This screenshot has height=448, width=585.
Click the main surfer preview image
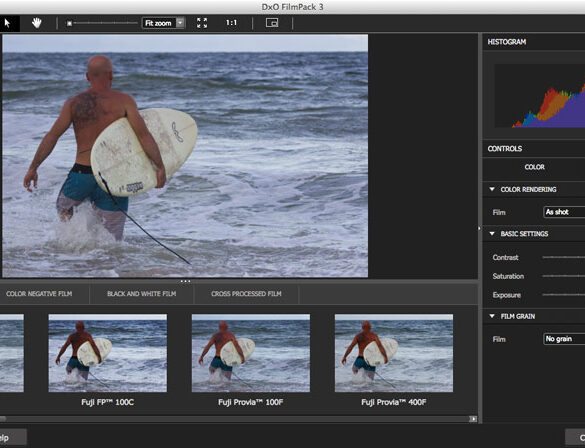coord(185,156)
